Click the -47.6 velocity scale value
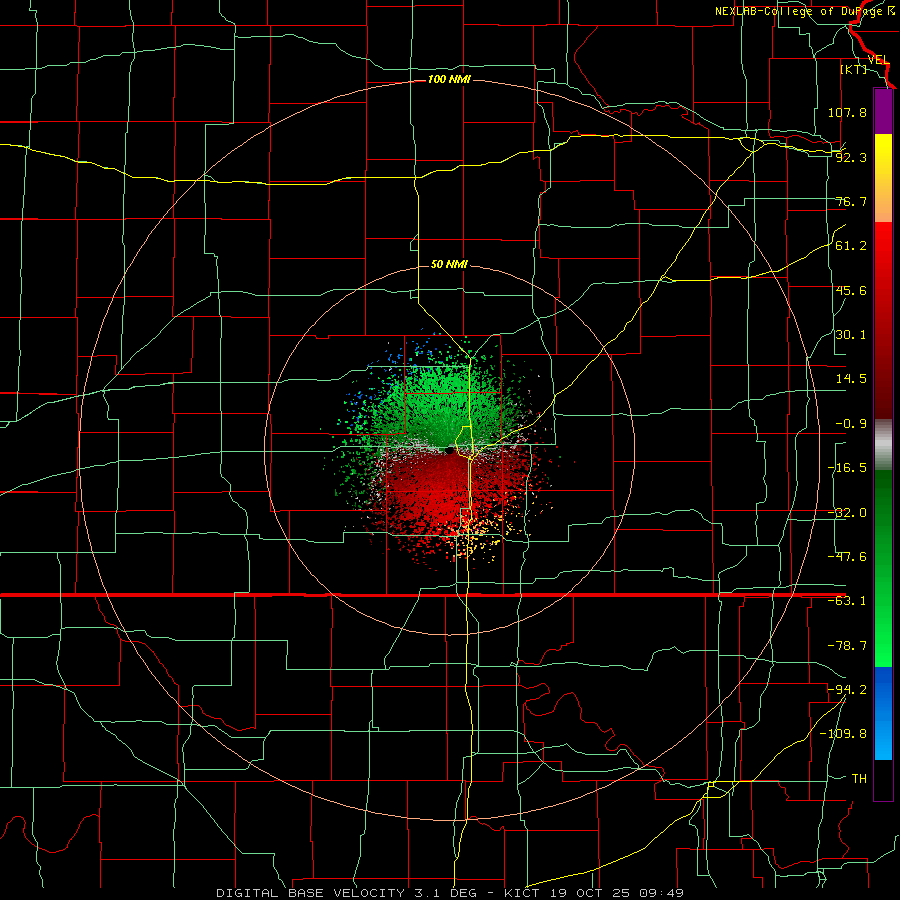900x900 pixels. [x=847, y=557]
